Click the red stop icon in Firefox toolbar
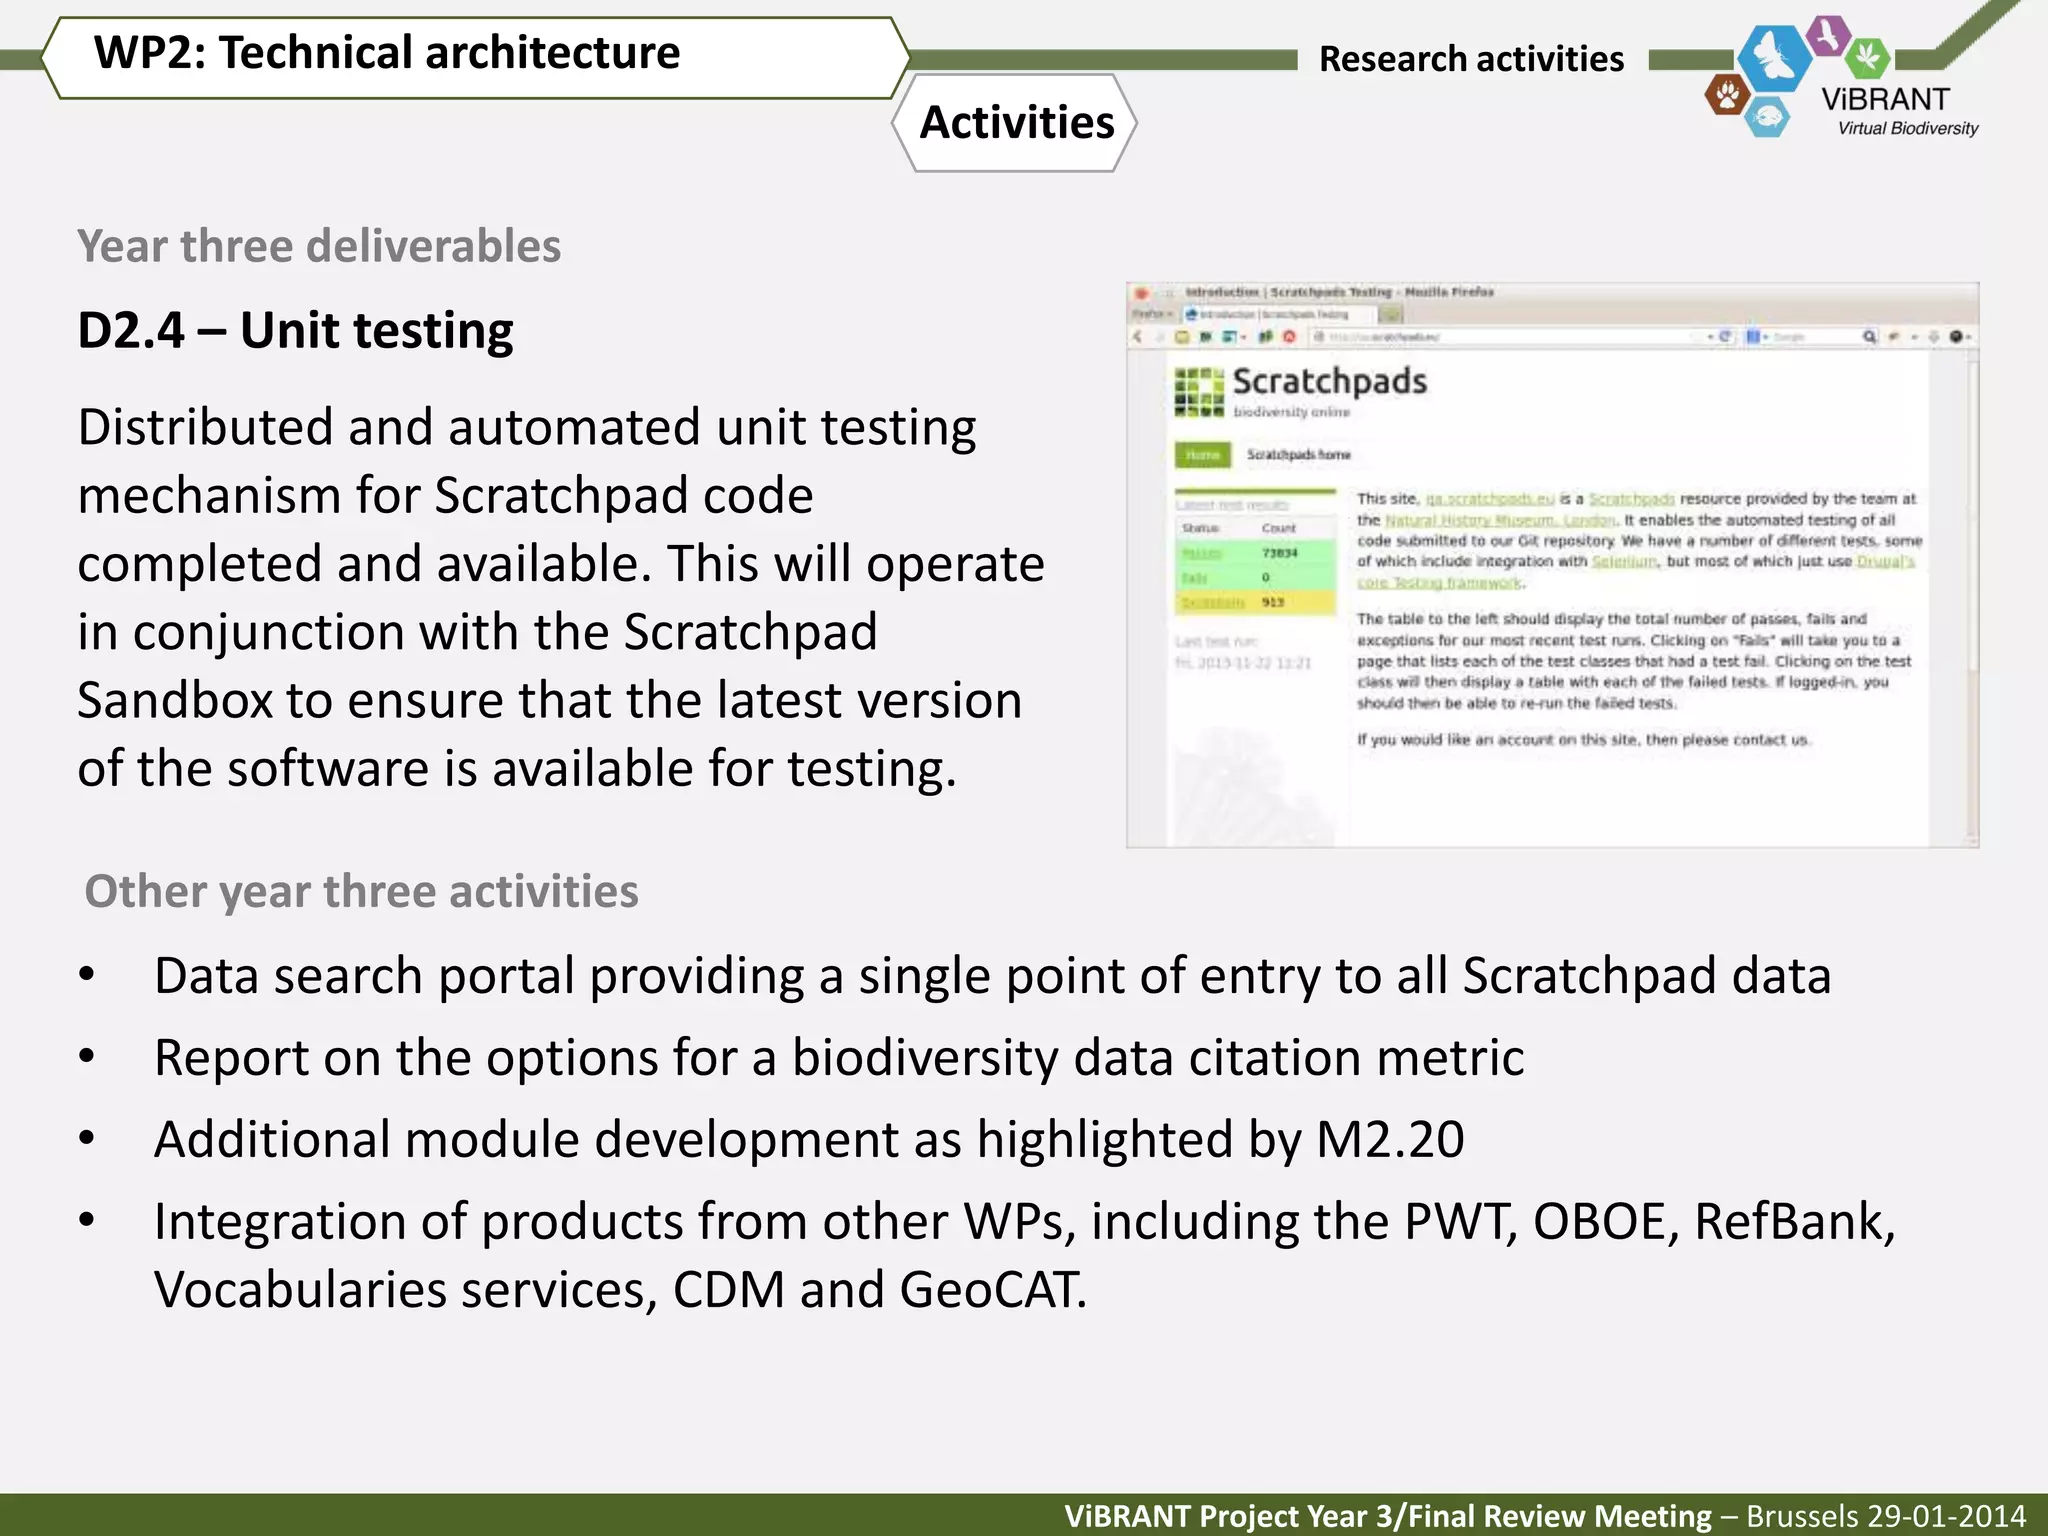 click(1289, 337)
